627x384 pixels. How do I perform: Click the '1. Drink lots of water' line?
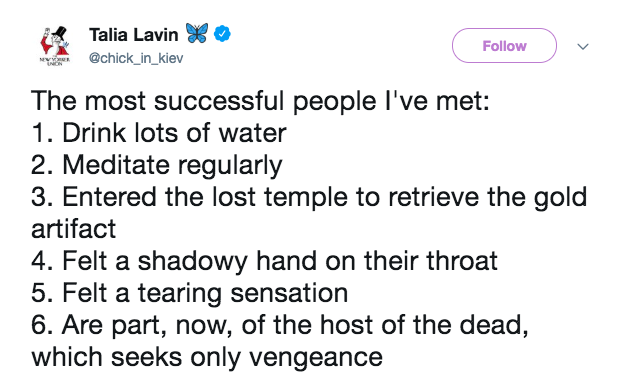click(159, 133)
